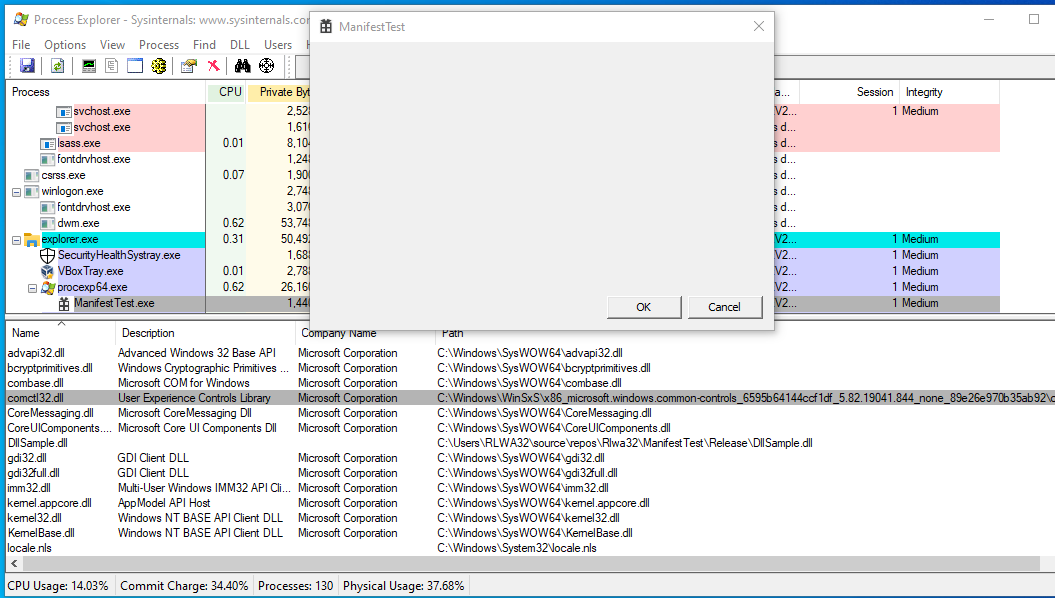This screenshot has width=1055, height=598.
Task: Select the DllSample.dll row
Action: 530,443
